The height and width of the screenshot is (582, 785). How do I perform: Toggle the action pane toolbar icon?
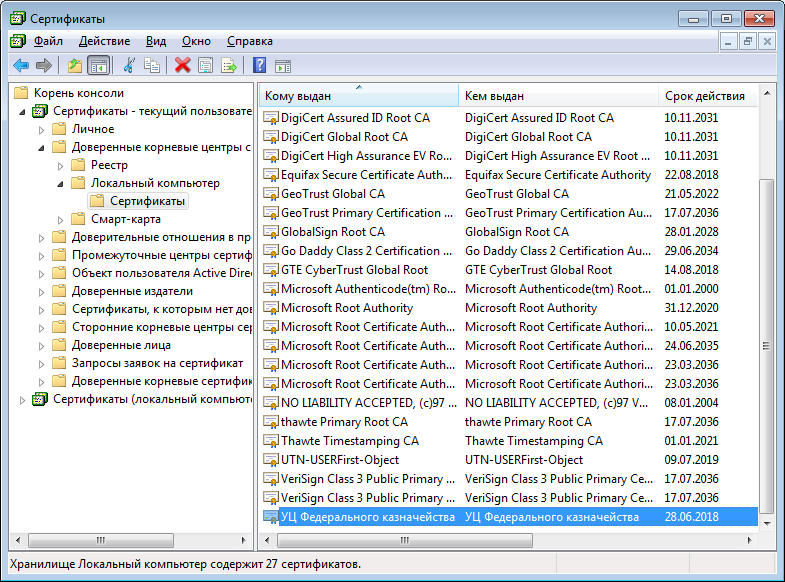pos(283,66)
